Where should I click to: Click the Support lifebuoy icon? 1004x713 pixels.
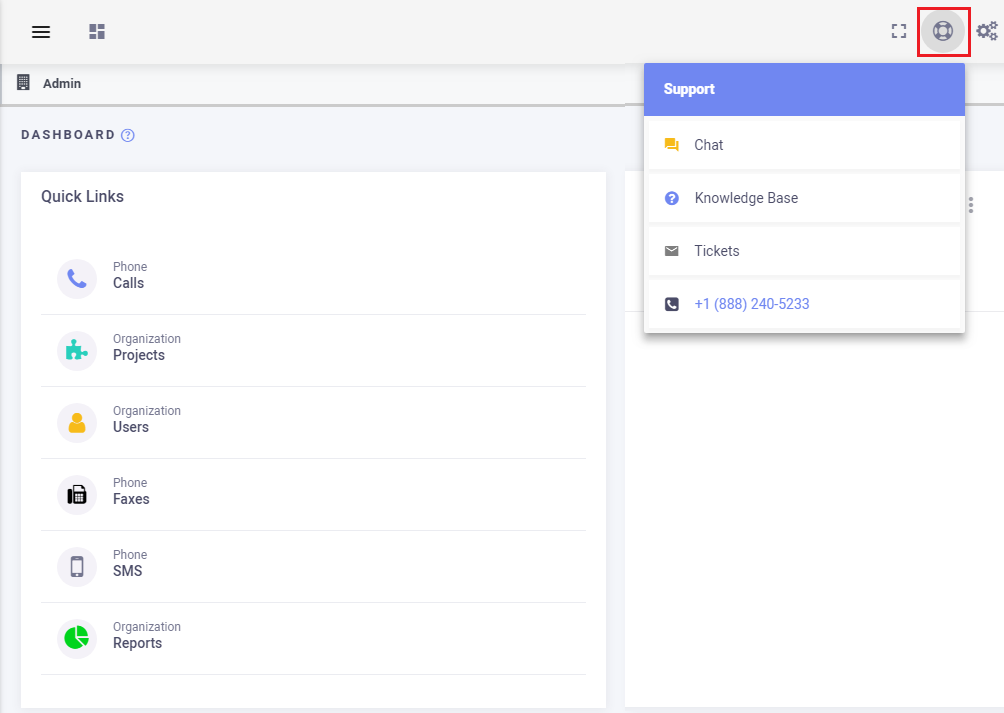942,31
